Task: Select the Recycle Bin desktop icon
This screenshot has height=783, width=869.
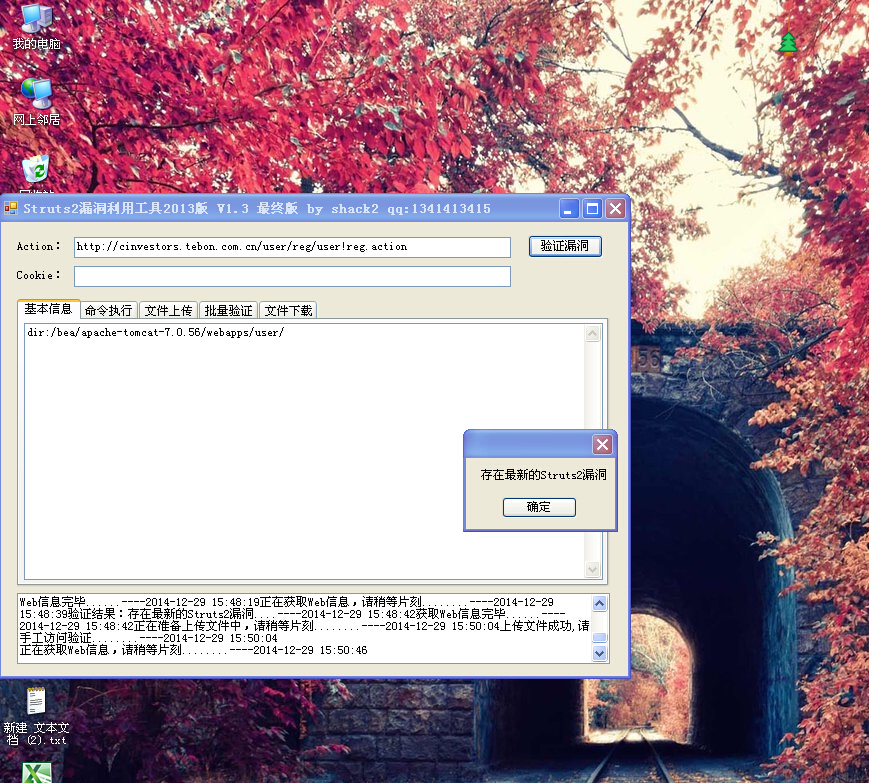Action: click(37, 171)
